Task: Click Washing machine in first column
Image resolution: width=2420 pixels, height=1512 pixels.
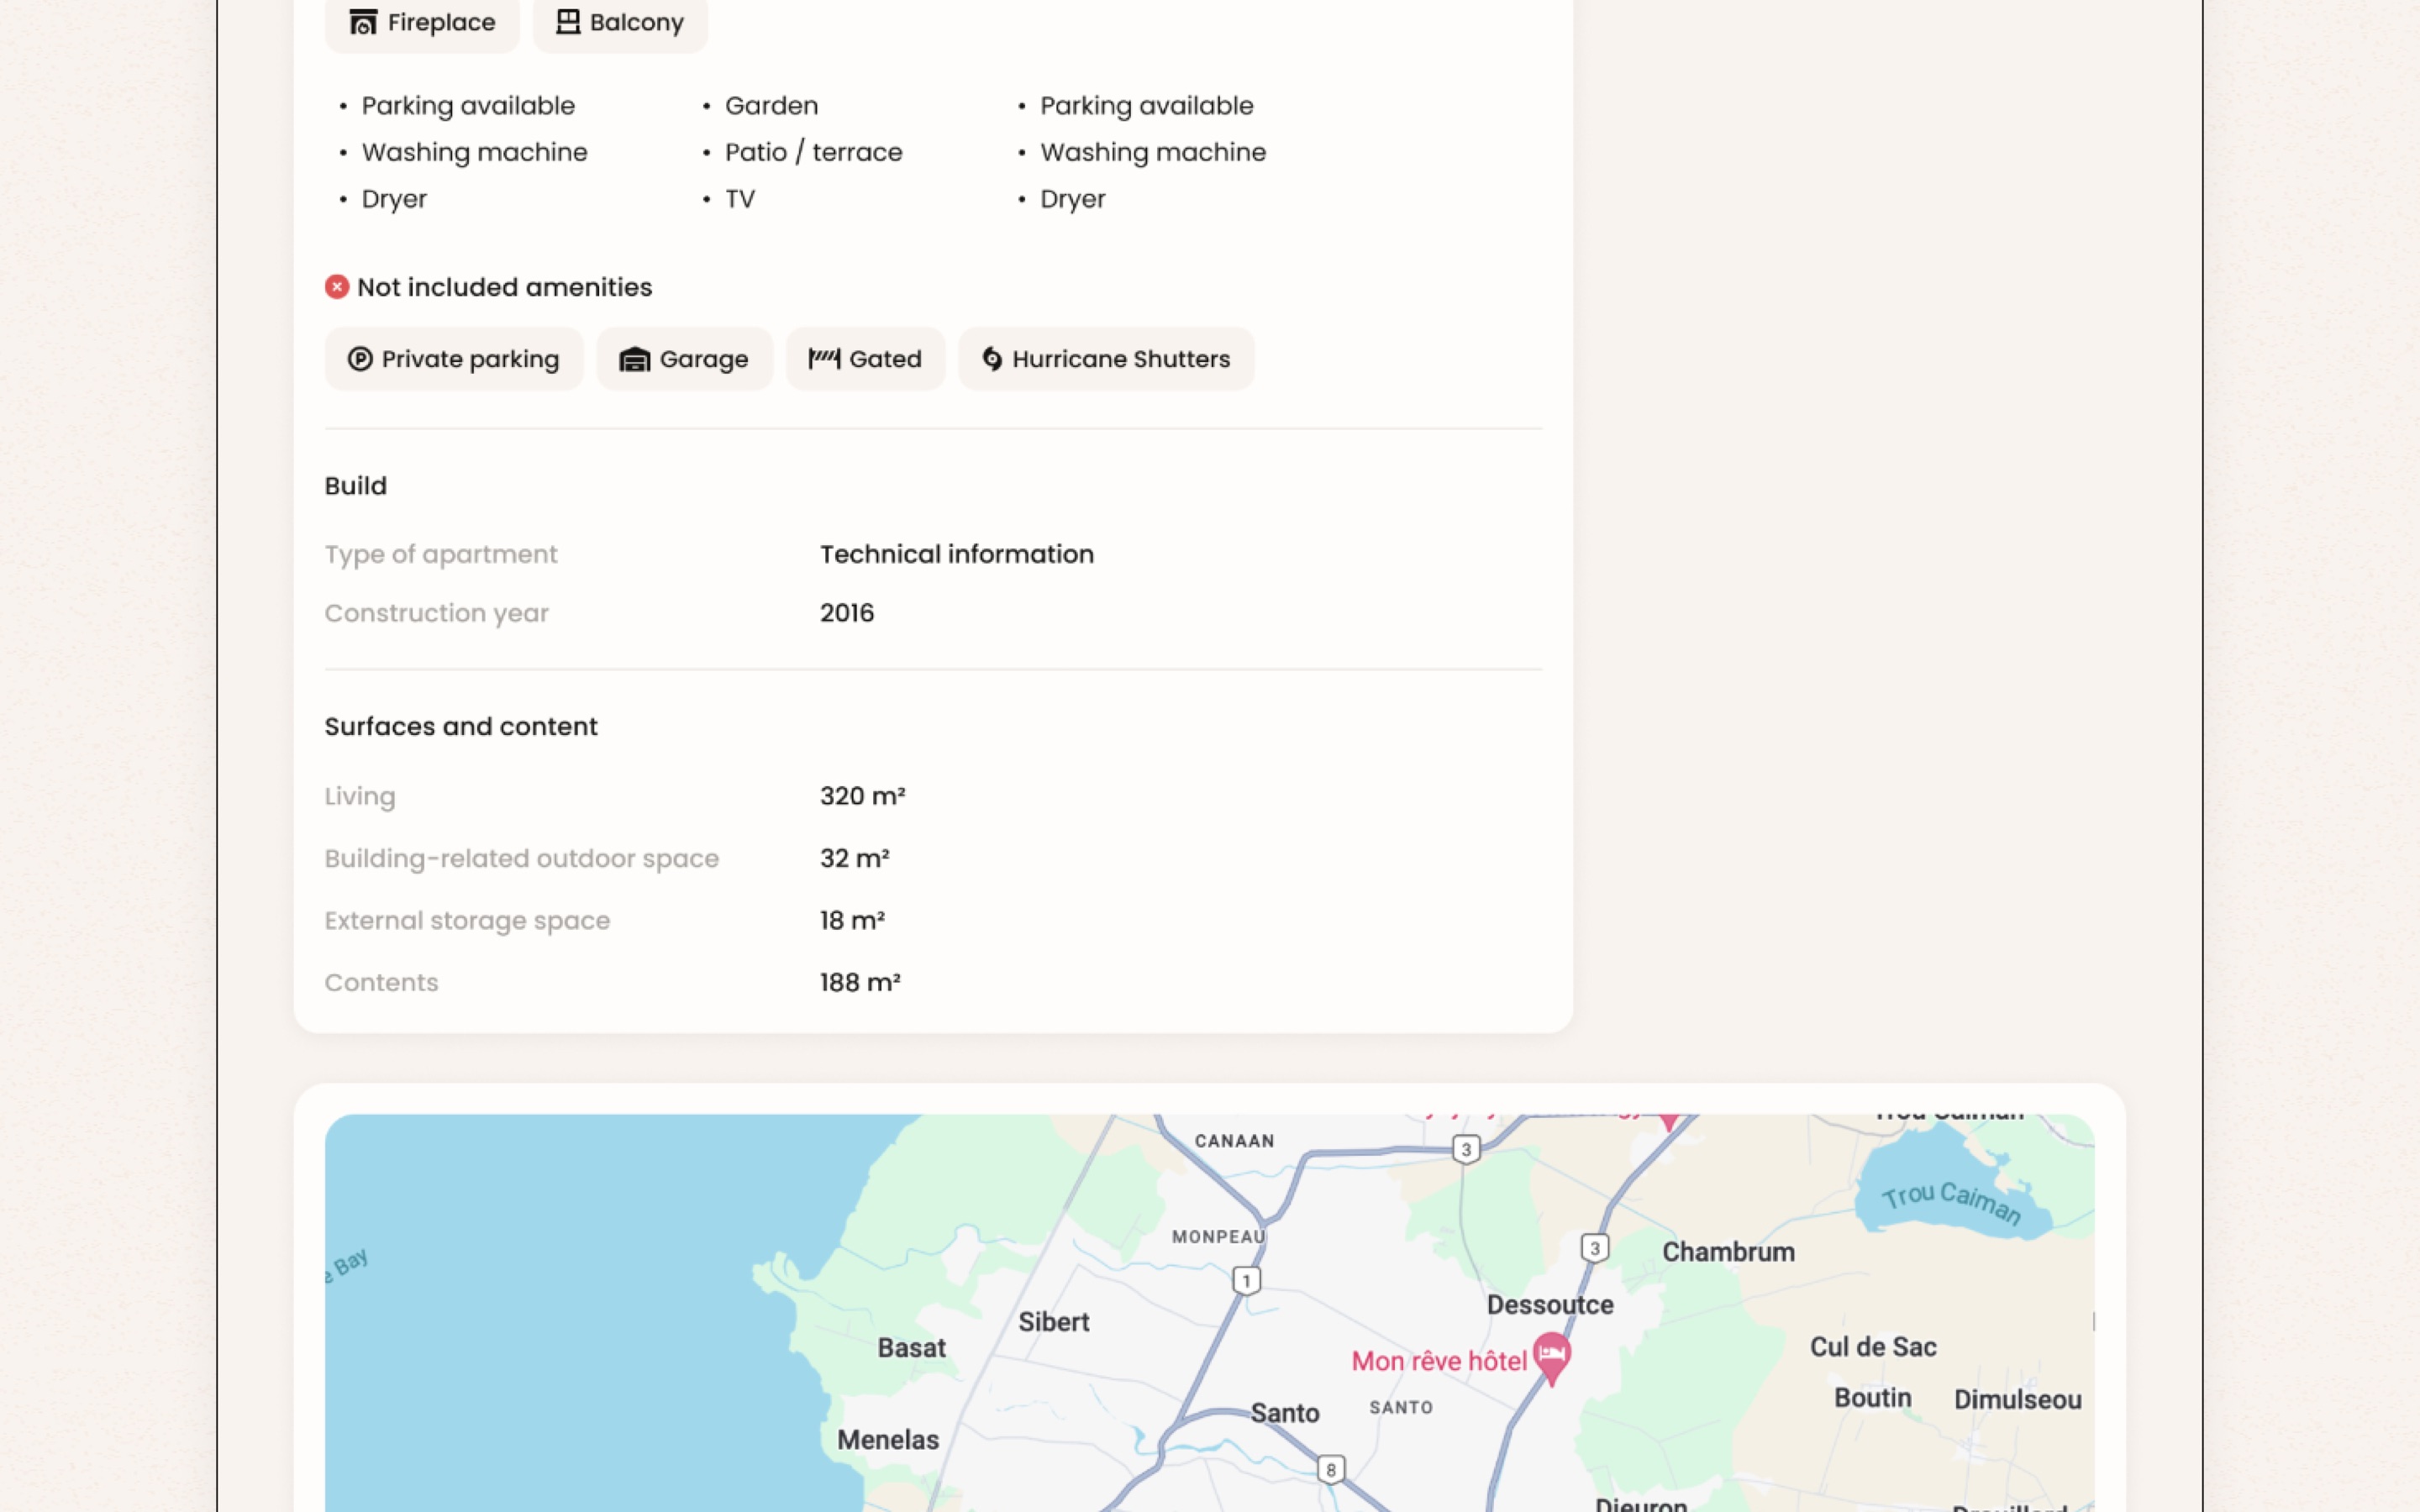Action: click(475, 152)
